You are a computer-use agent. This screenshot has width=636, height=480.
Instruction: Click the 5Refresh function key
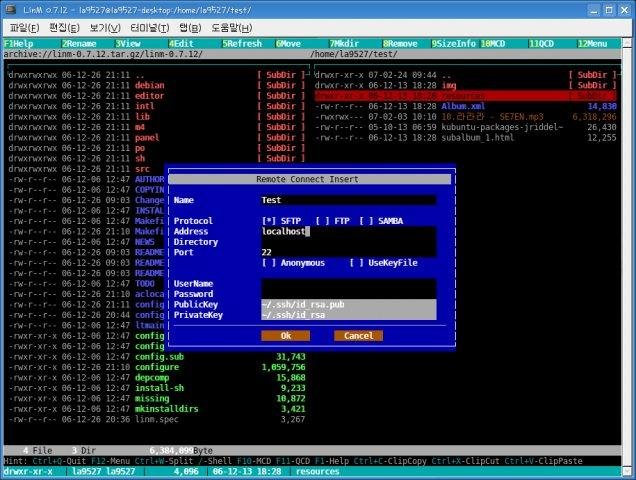pyautogui.click(x=242, y=43)
